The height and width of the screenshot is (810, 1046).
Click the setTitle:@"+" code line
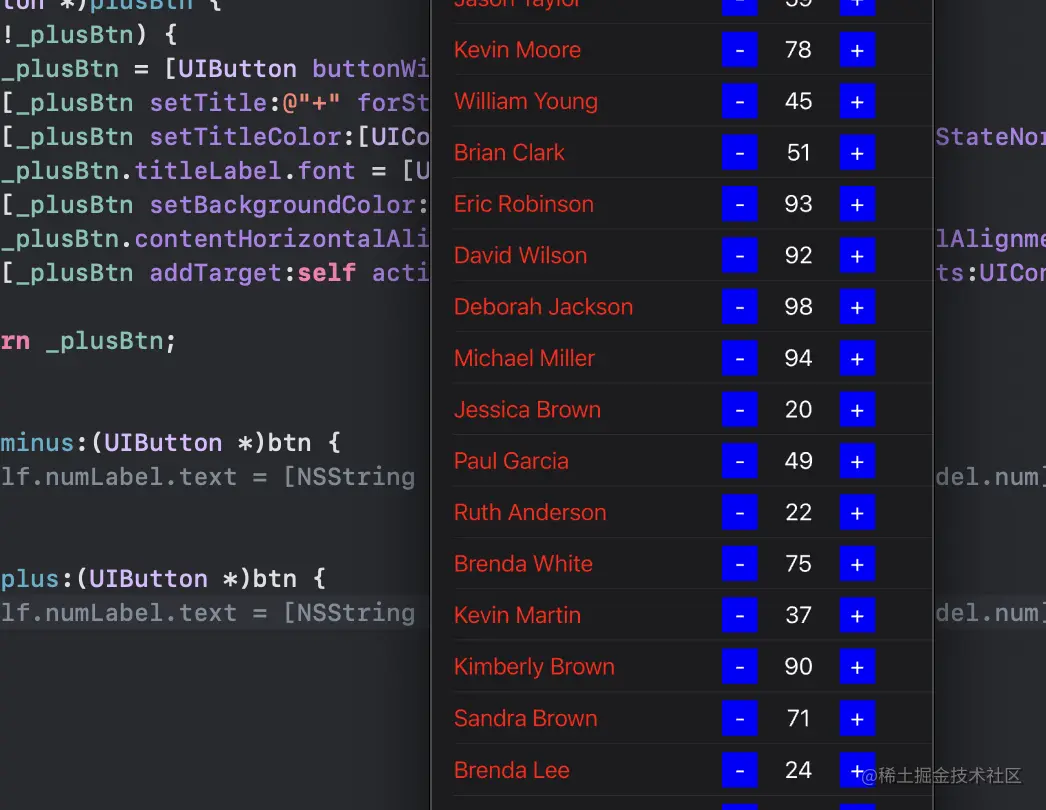pos(215,103)
